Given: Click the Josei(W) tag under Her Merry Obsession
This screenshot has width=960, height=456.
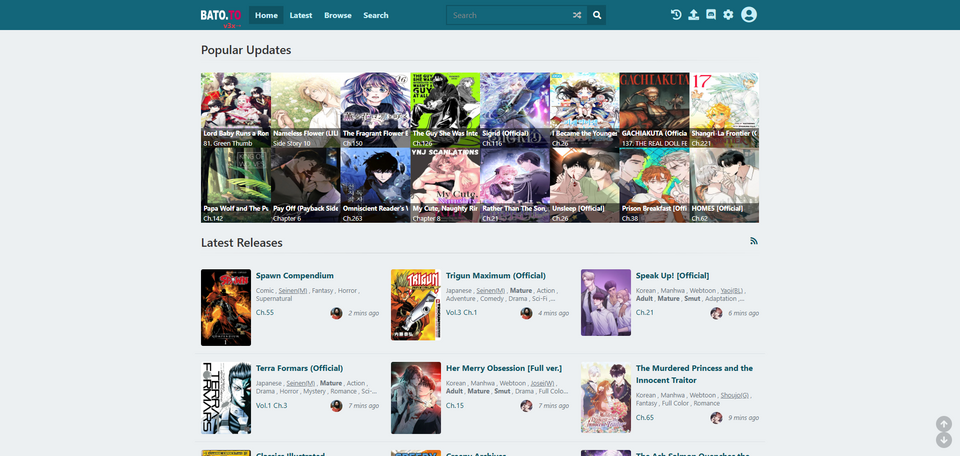Looking at the screenshot, I should [x=542, y=384].
